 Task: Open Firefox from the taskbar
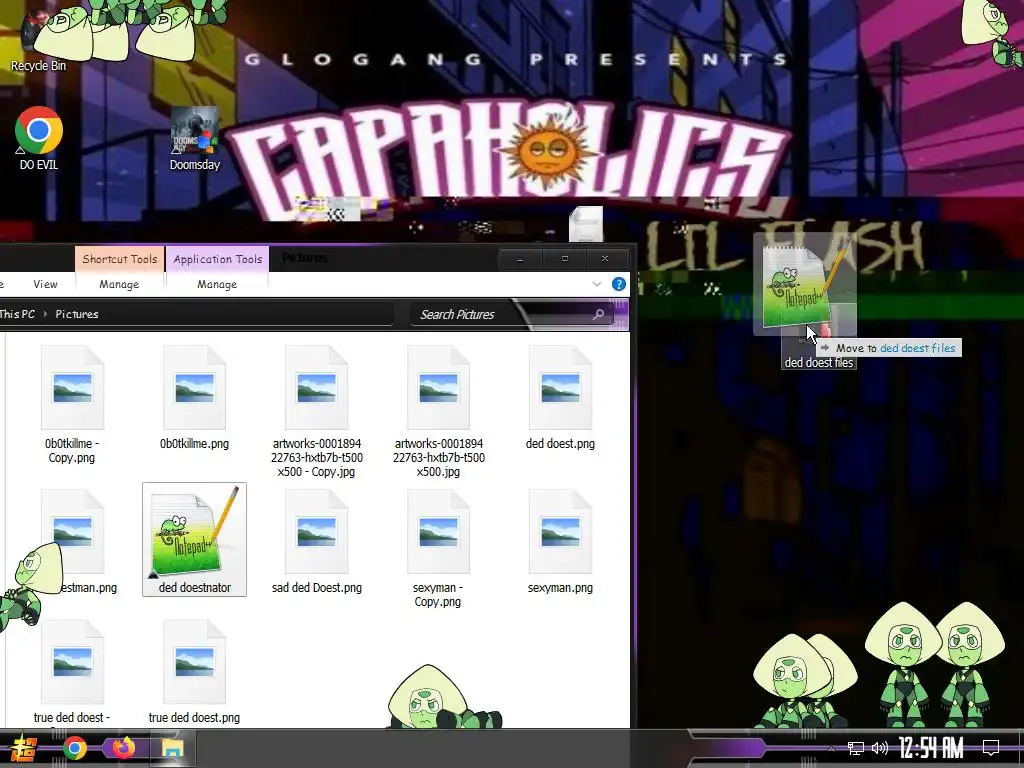123,748
